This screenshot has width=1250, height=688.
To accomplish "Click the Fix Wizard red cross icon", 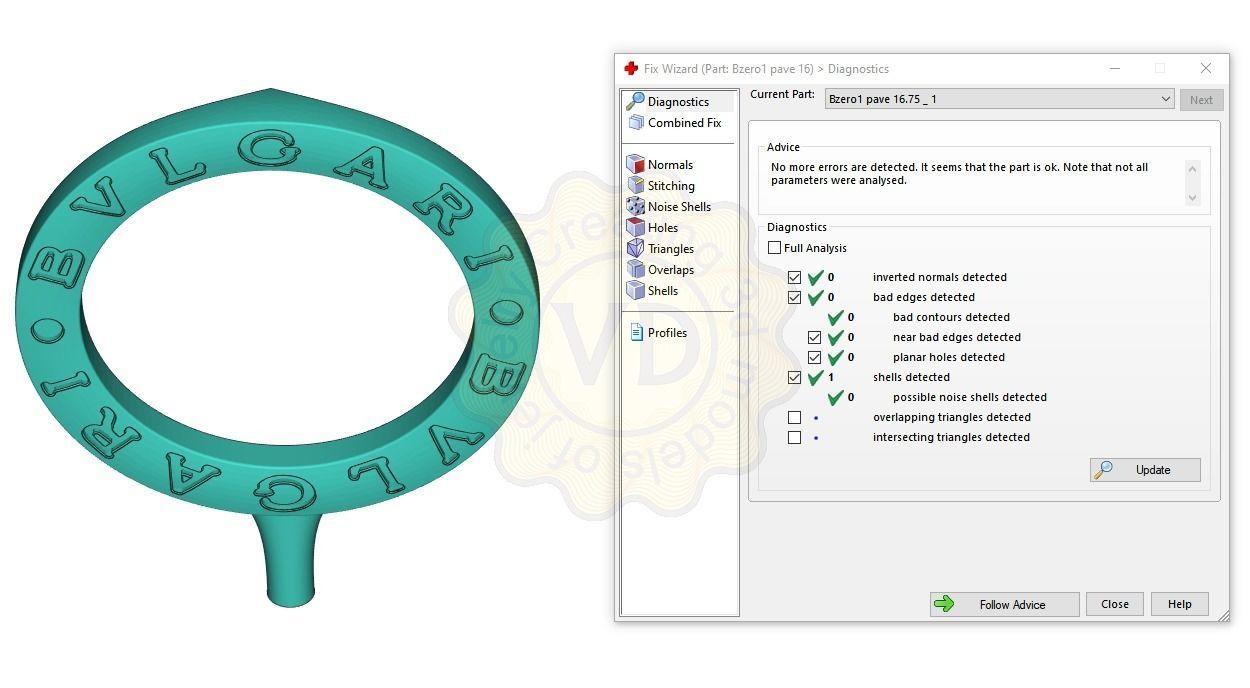I will click(631, 69).
